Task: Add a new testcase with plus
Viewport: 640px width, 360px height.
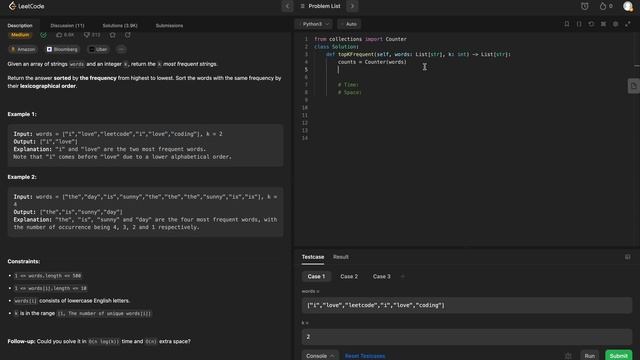Action: [x=402, y=277]
